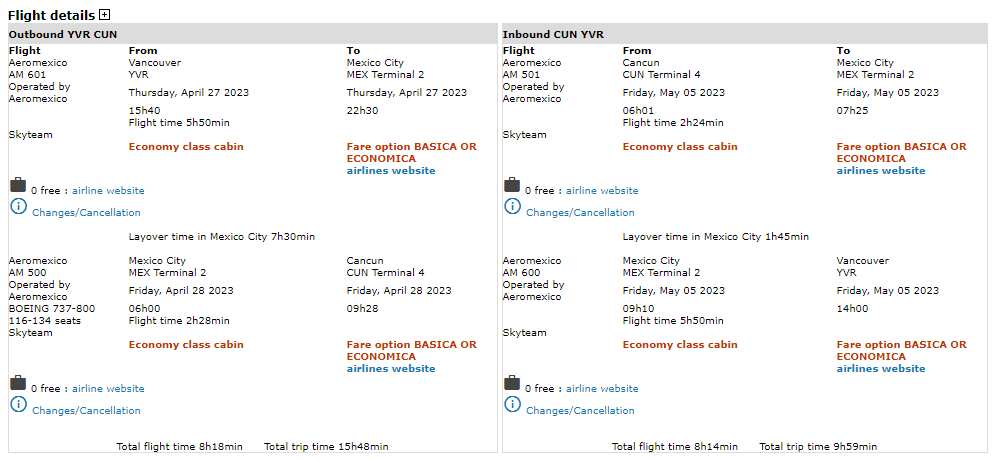
Task: Open airlines website fare link for AM 501
Action: 881,171
